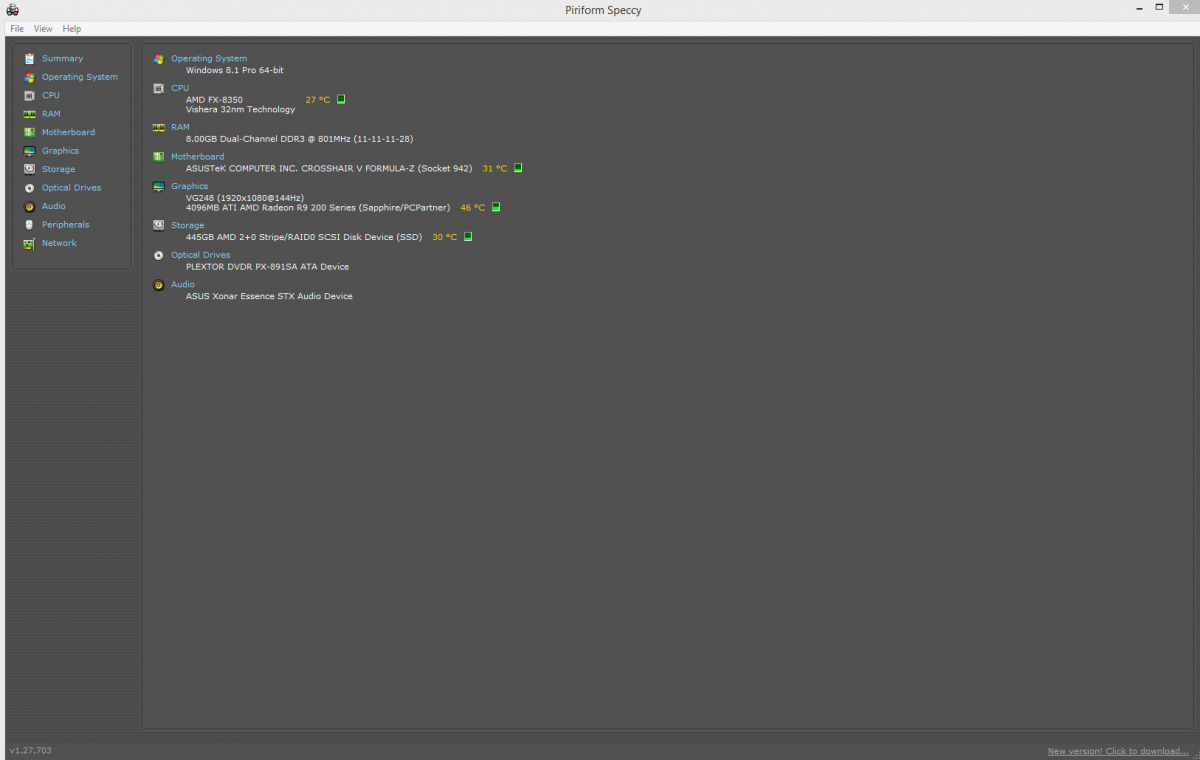Viewport: 1200px width, 760px height.
Task: Switch to the CPU section in sidebar
Action: point(51,95)
